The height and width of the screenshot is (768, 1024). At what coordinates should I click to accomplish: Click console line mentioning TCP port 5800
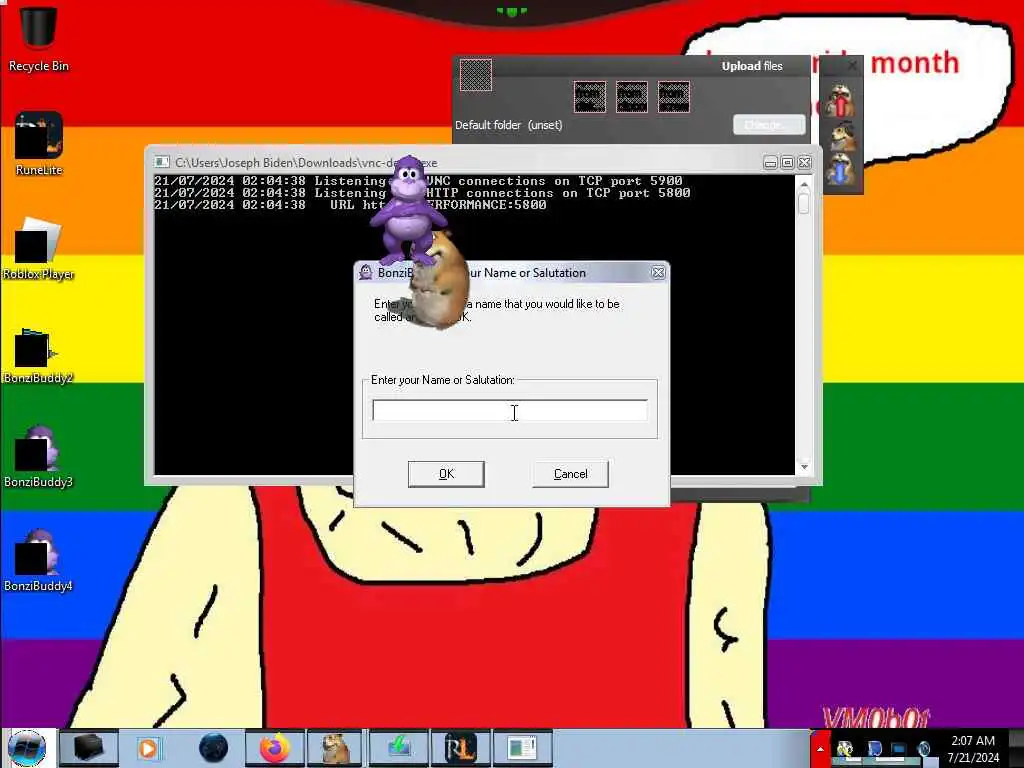coord(422,193)
